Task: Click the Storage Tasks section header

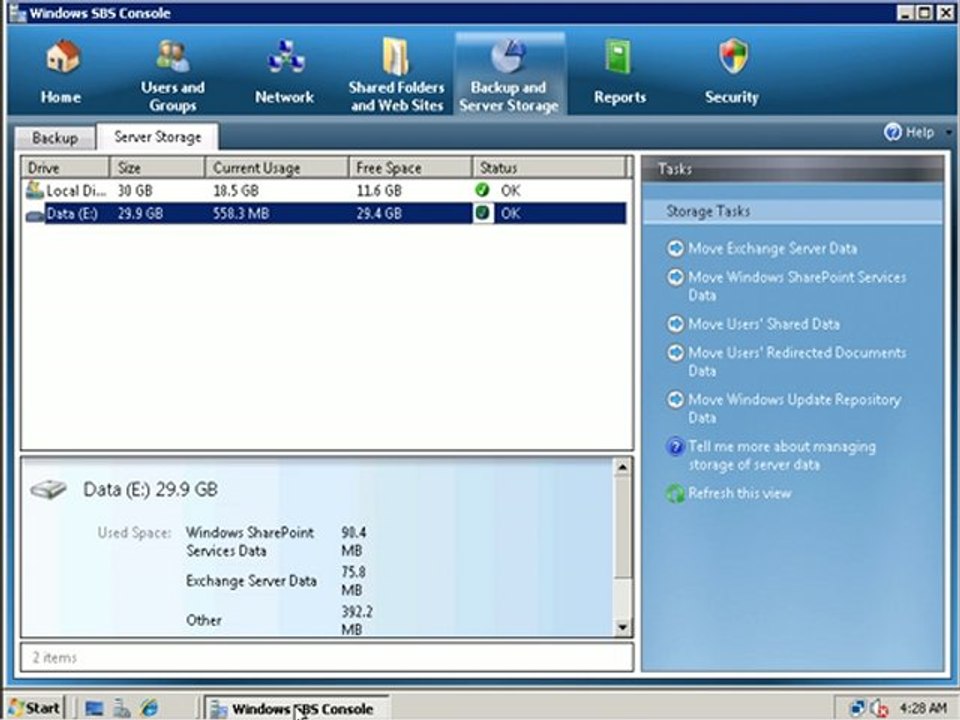Action: 792,212
